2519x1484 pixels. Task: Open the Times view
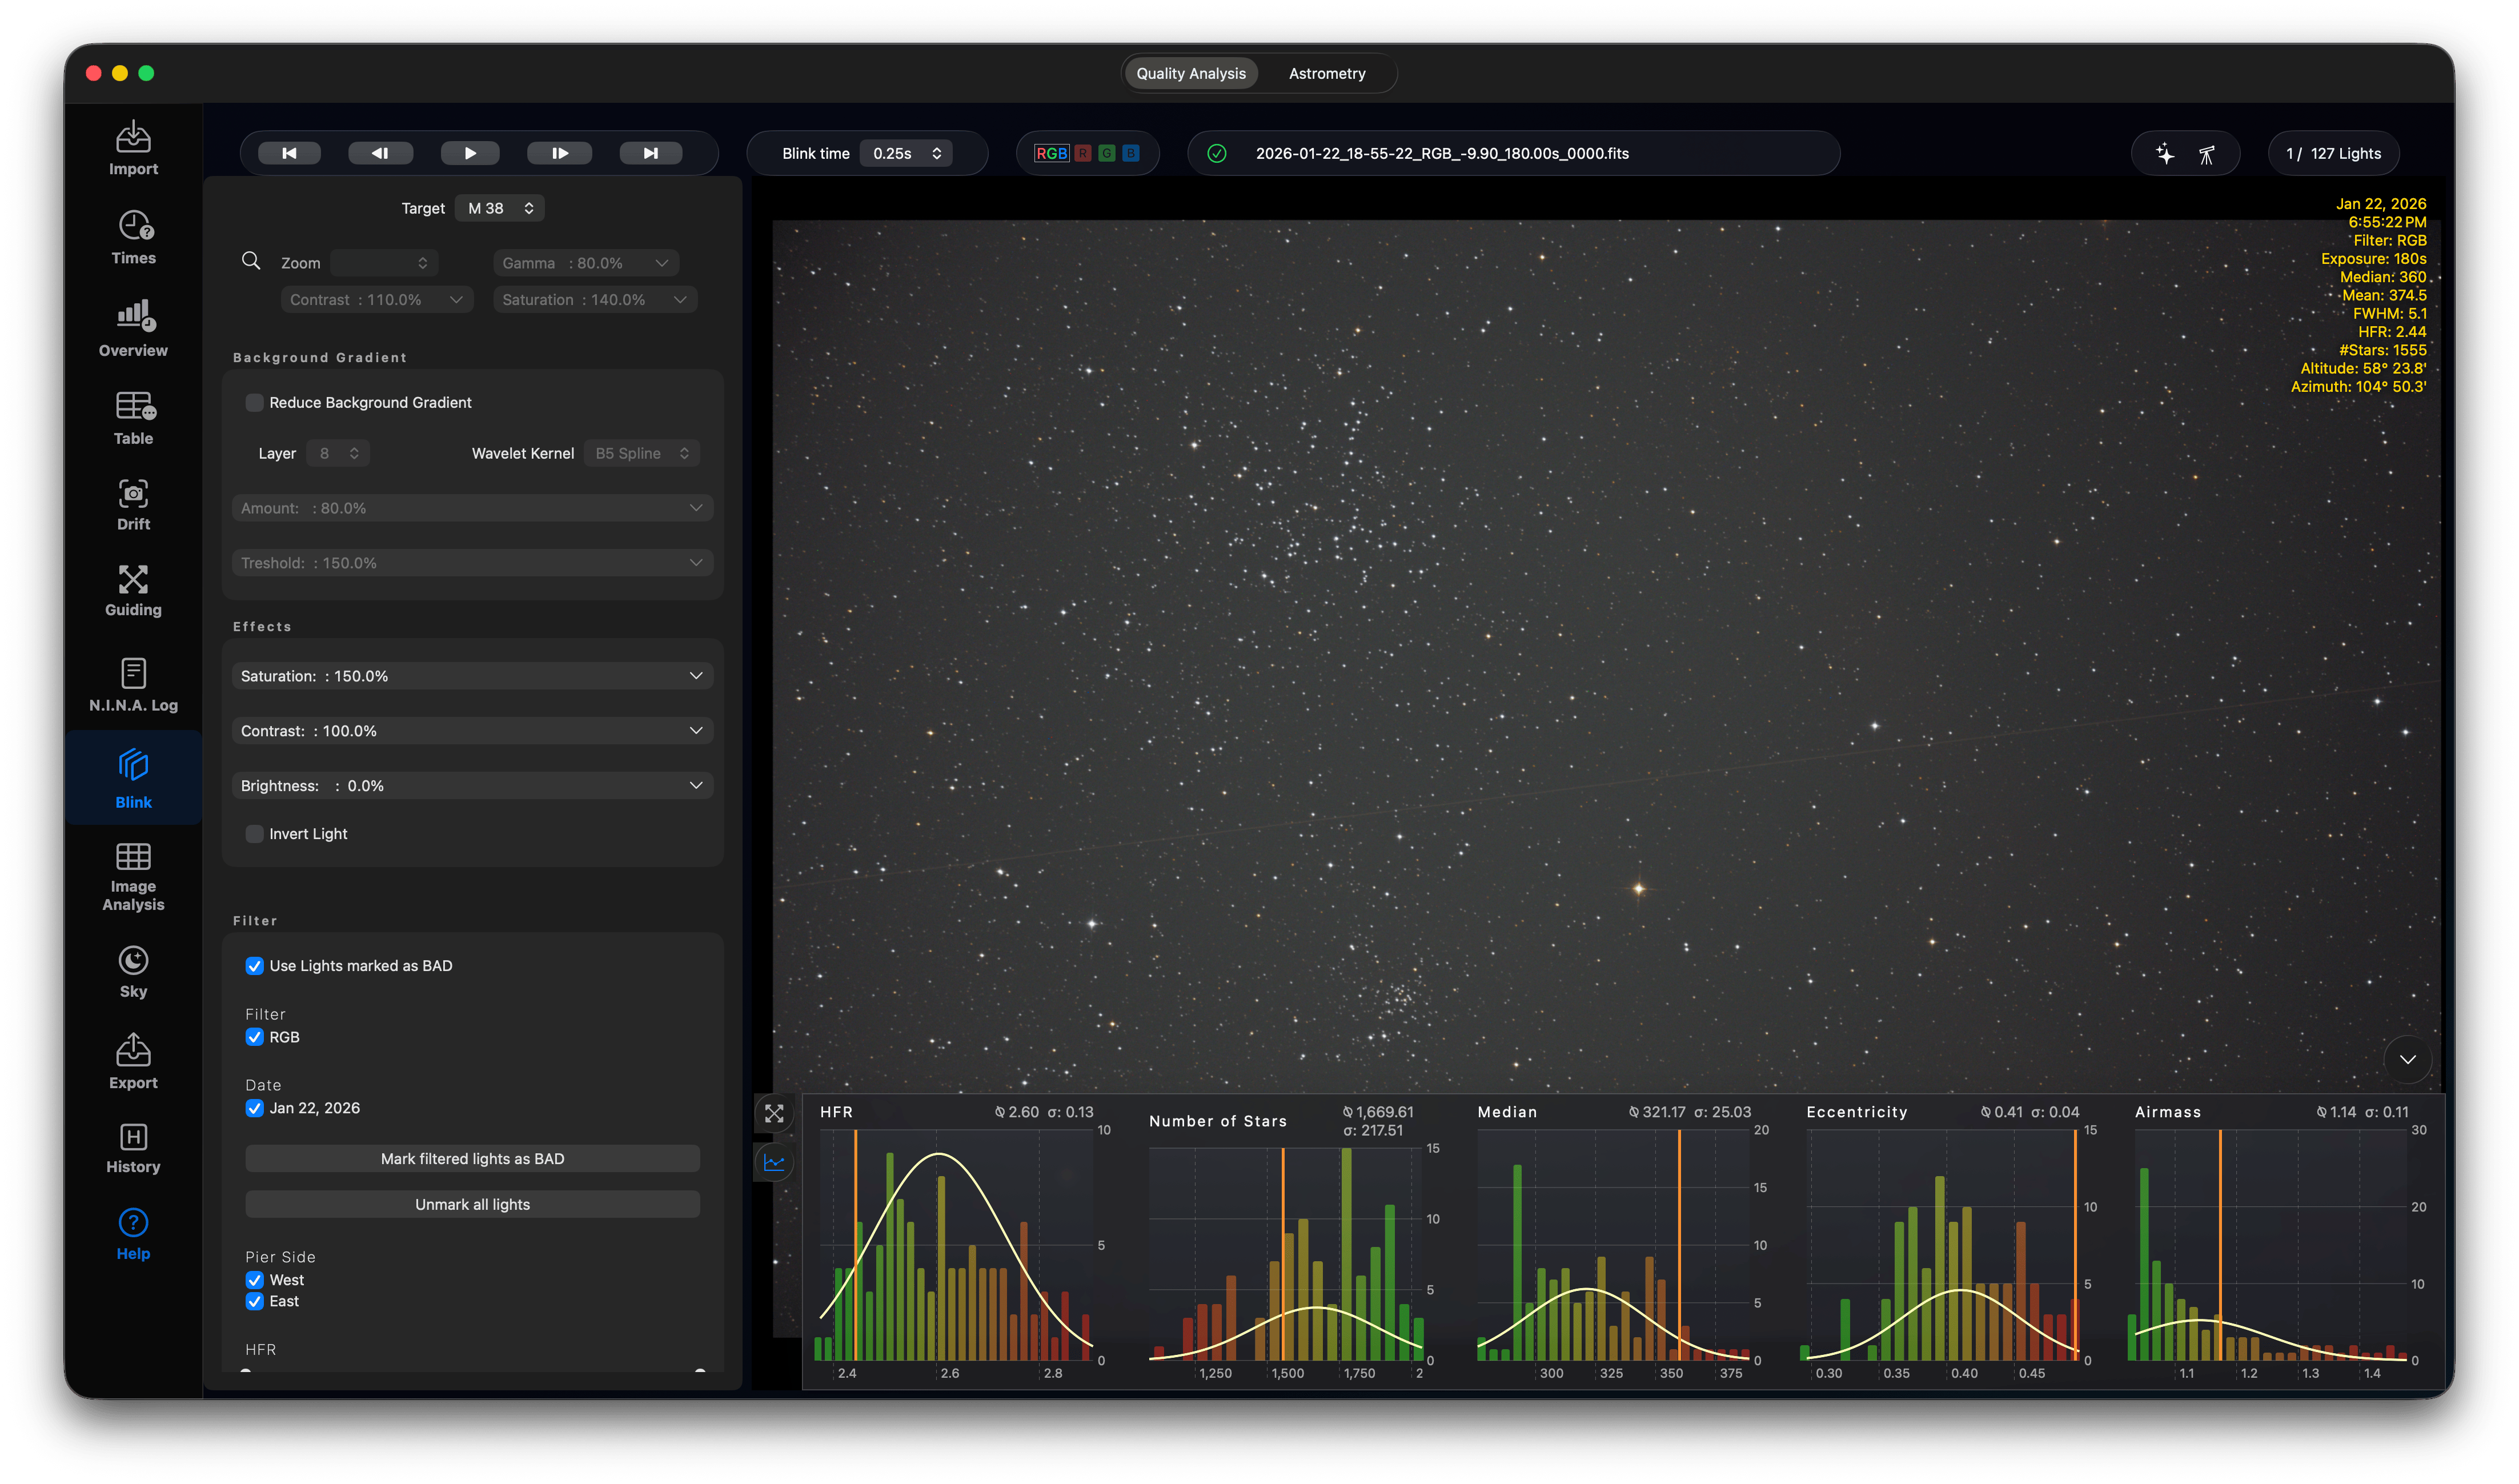click(x=133, y=238)
